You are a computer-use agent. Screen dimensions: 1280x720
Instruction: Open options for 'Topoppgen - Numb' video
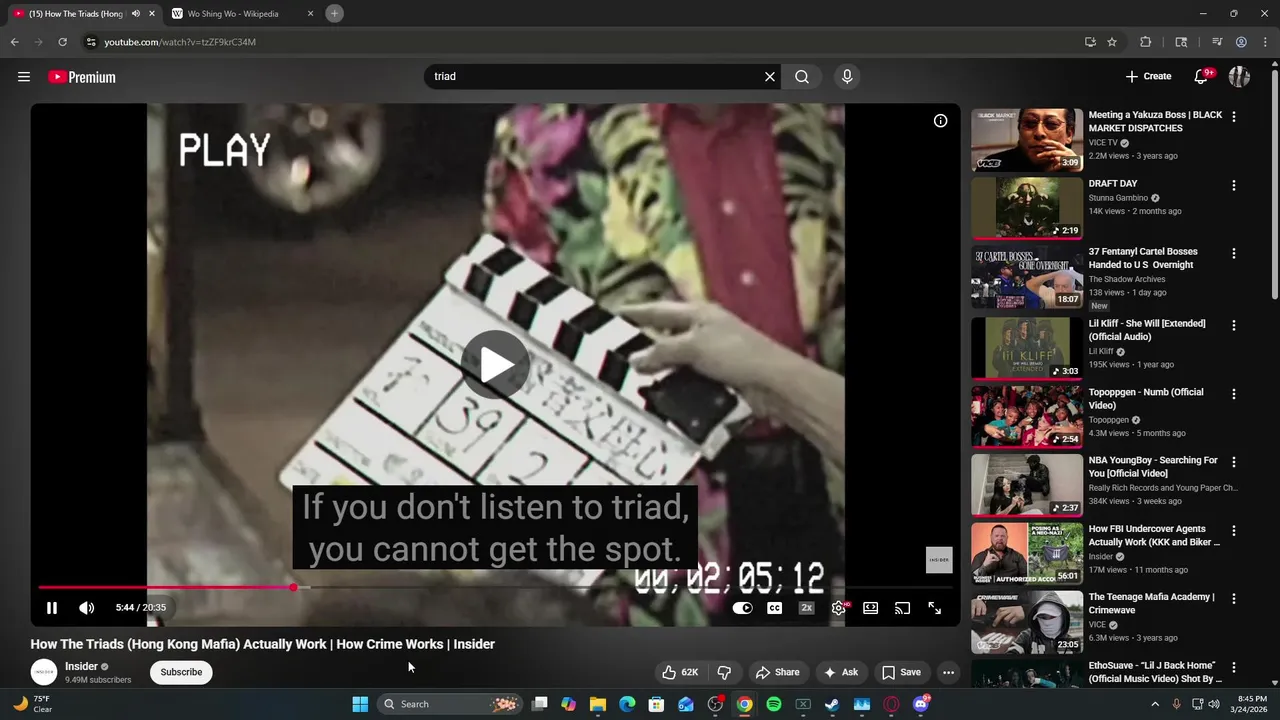(1233, 394)
